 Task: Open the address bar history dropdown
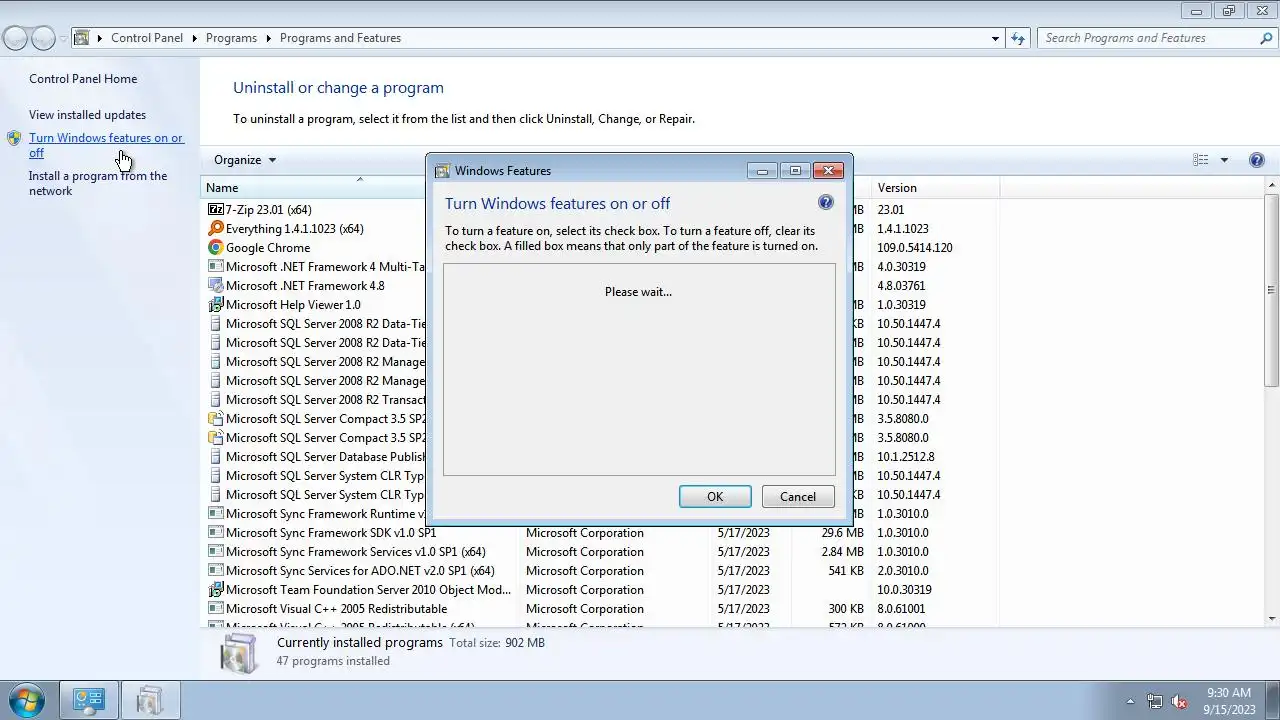click(x=995, y=38)
